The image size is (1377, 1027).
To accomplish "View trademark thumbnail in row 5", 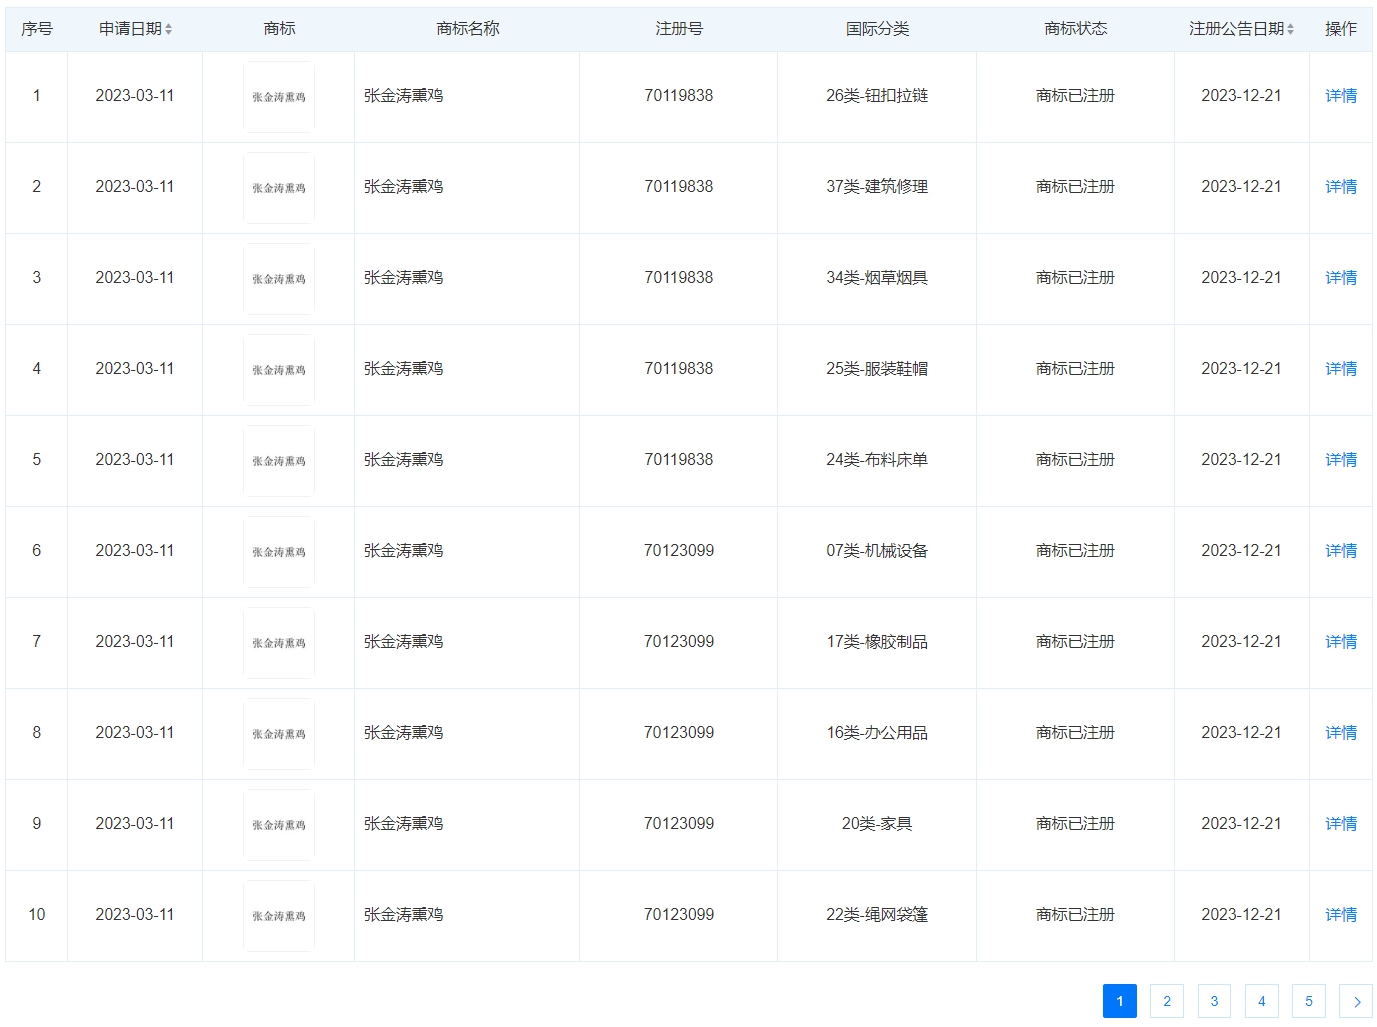I will coord(279,461).
